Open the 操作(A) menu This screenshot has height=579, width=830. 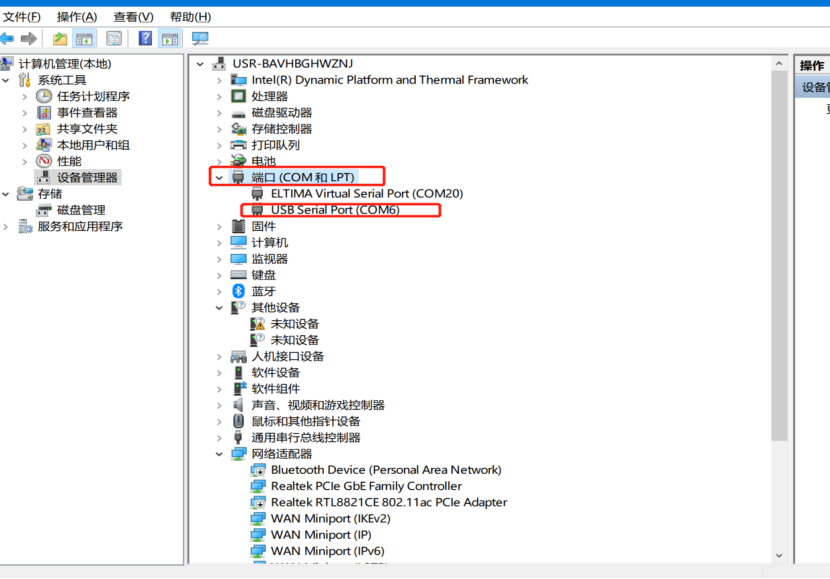tap(77, 17)
